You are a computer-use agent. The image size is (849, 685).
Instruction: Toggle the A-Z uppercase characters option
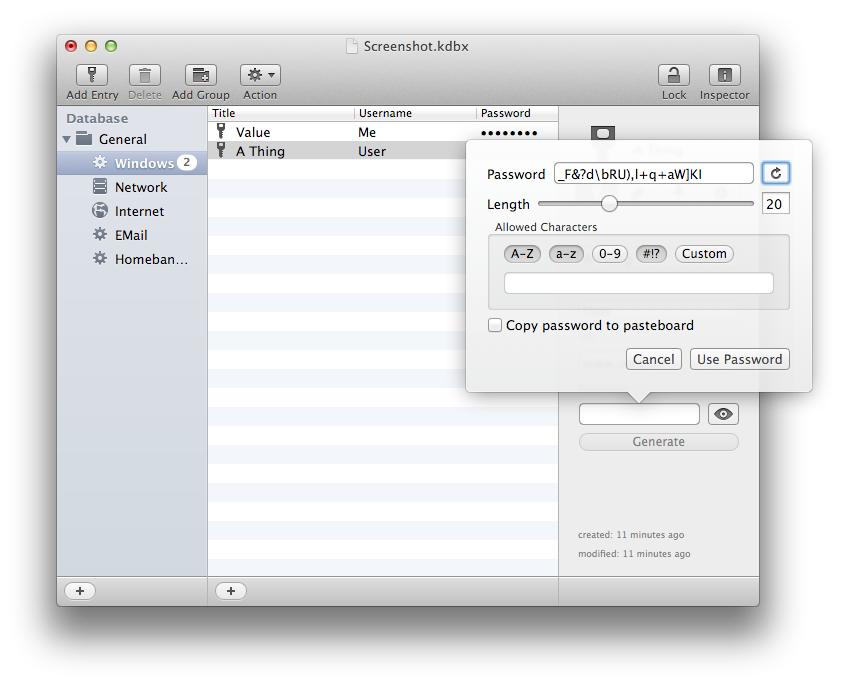(522, 254)
